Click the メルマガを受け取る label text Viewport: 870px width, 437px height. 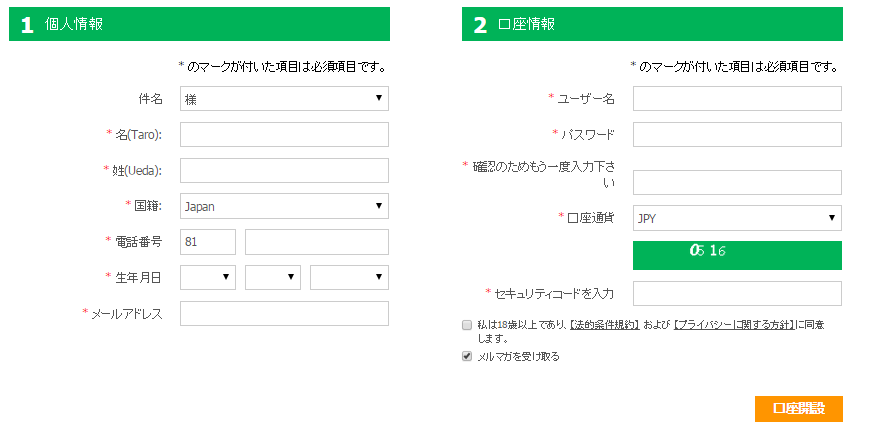click(x=519, y=357)
